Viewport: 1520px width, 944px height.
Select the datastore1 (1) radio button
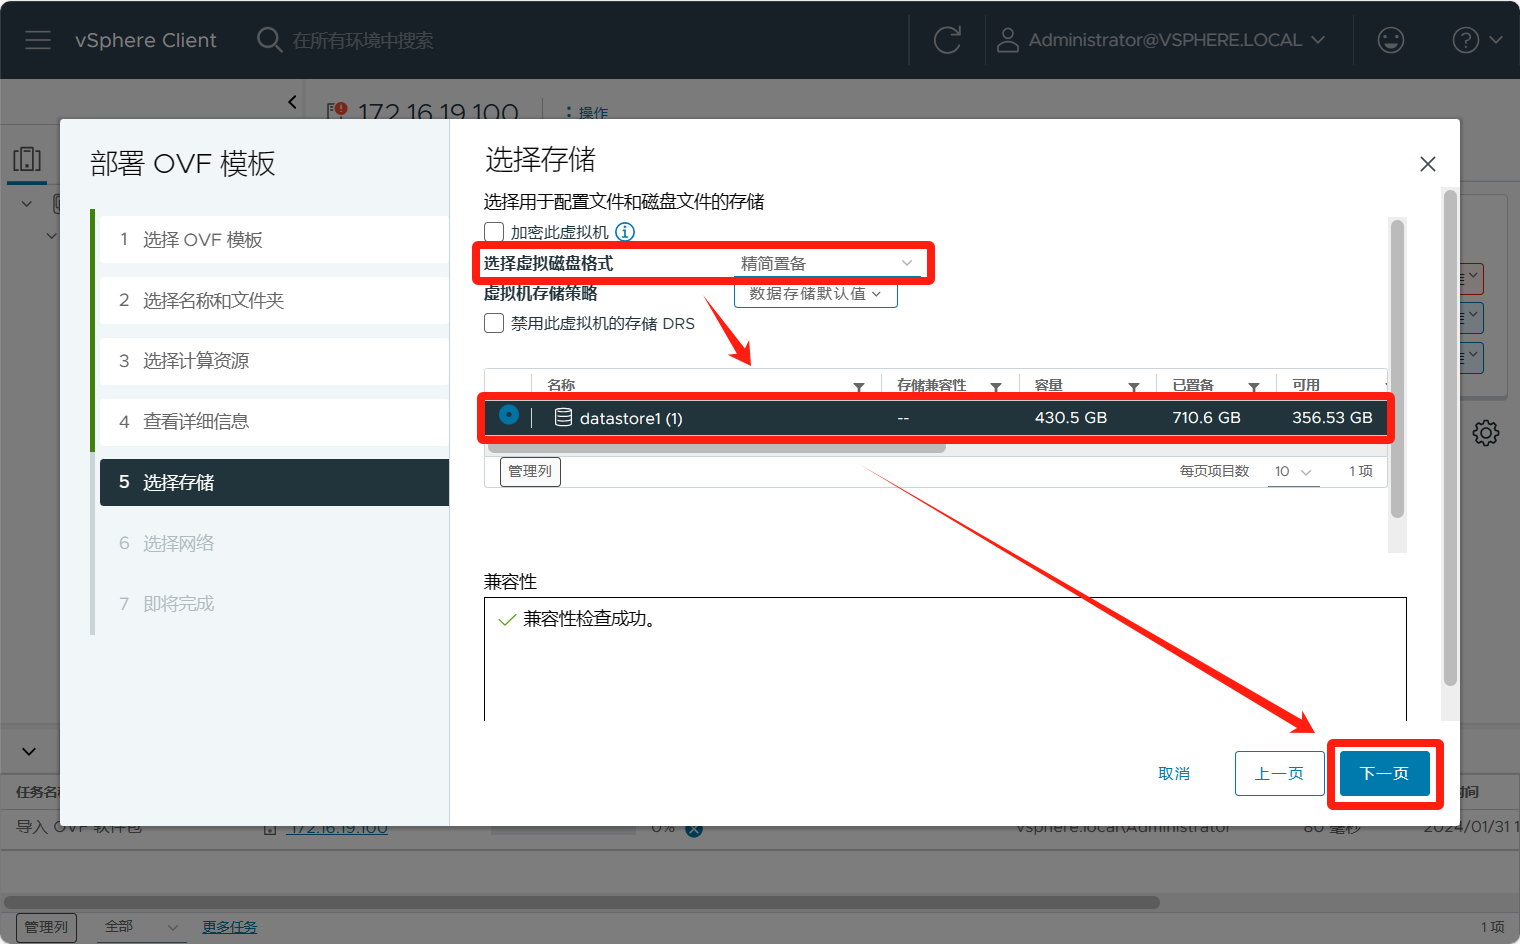point(509,415)
